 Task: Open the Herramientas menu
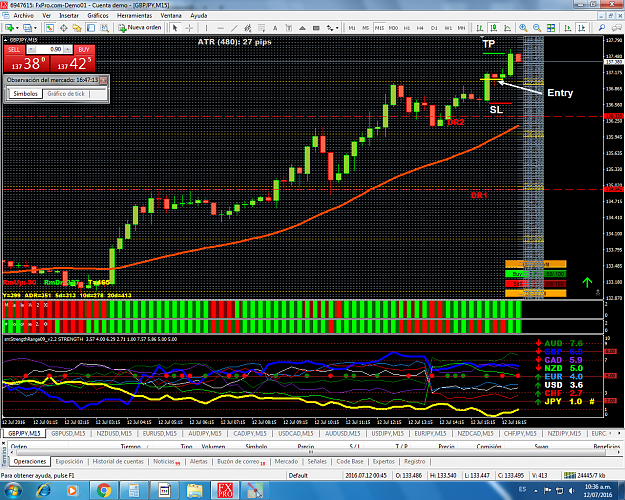135,16
